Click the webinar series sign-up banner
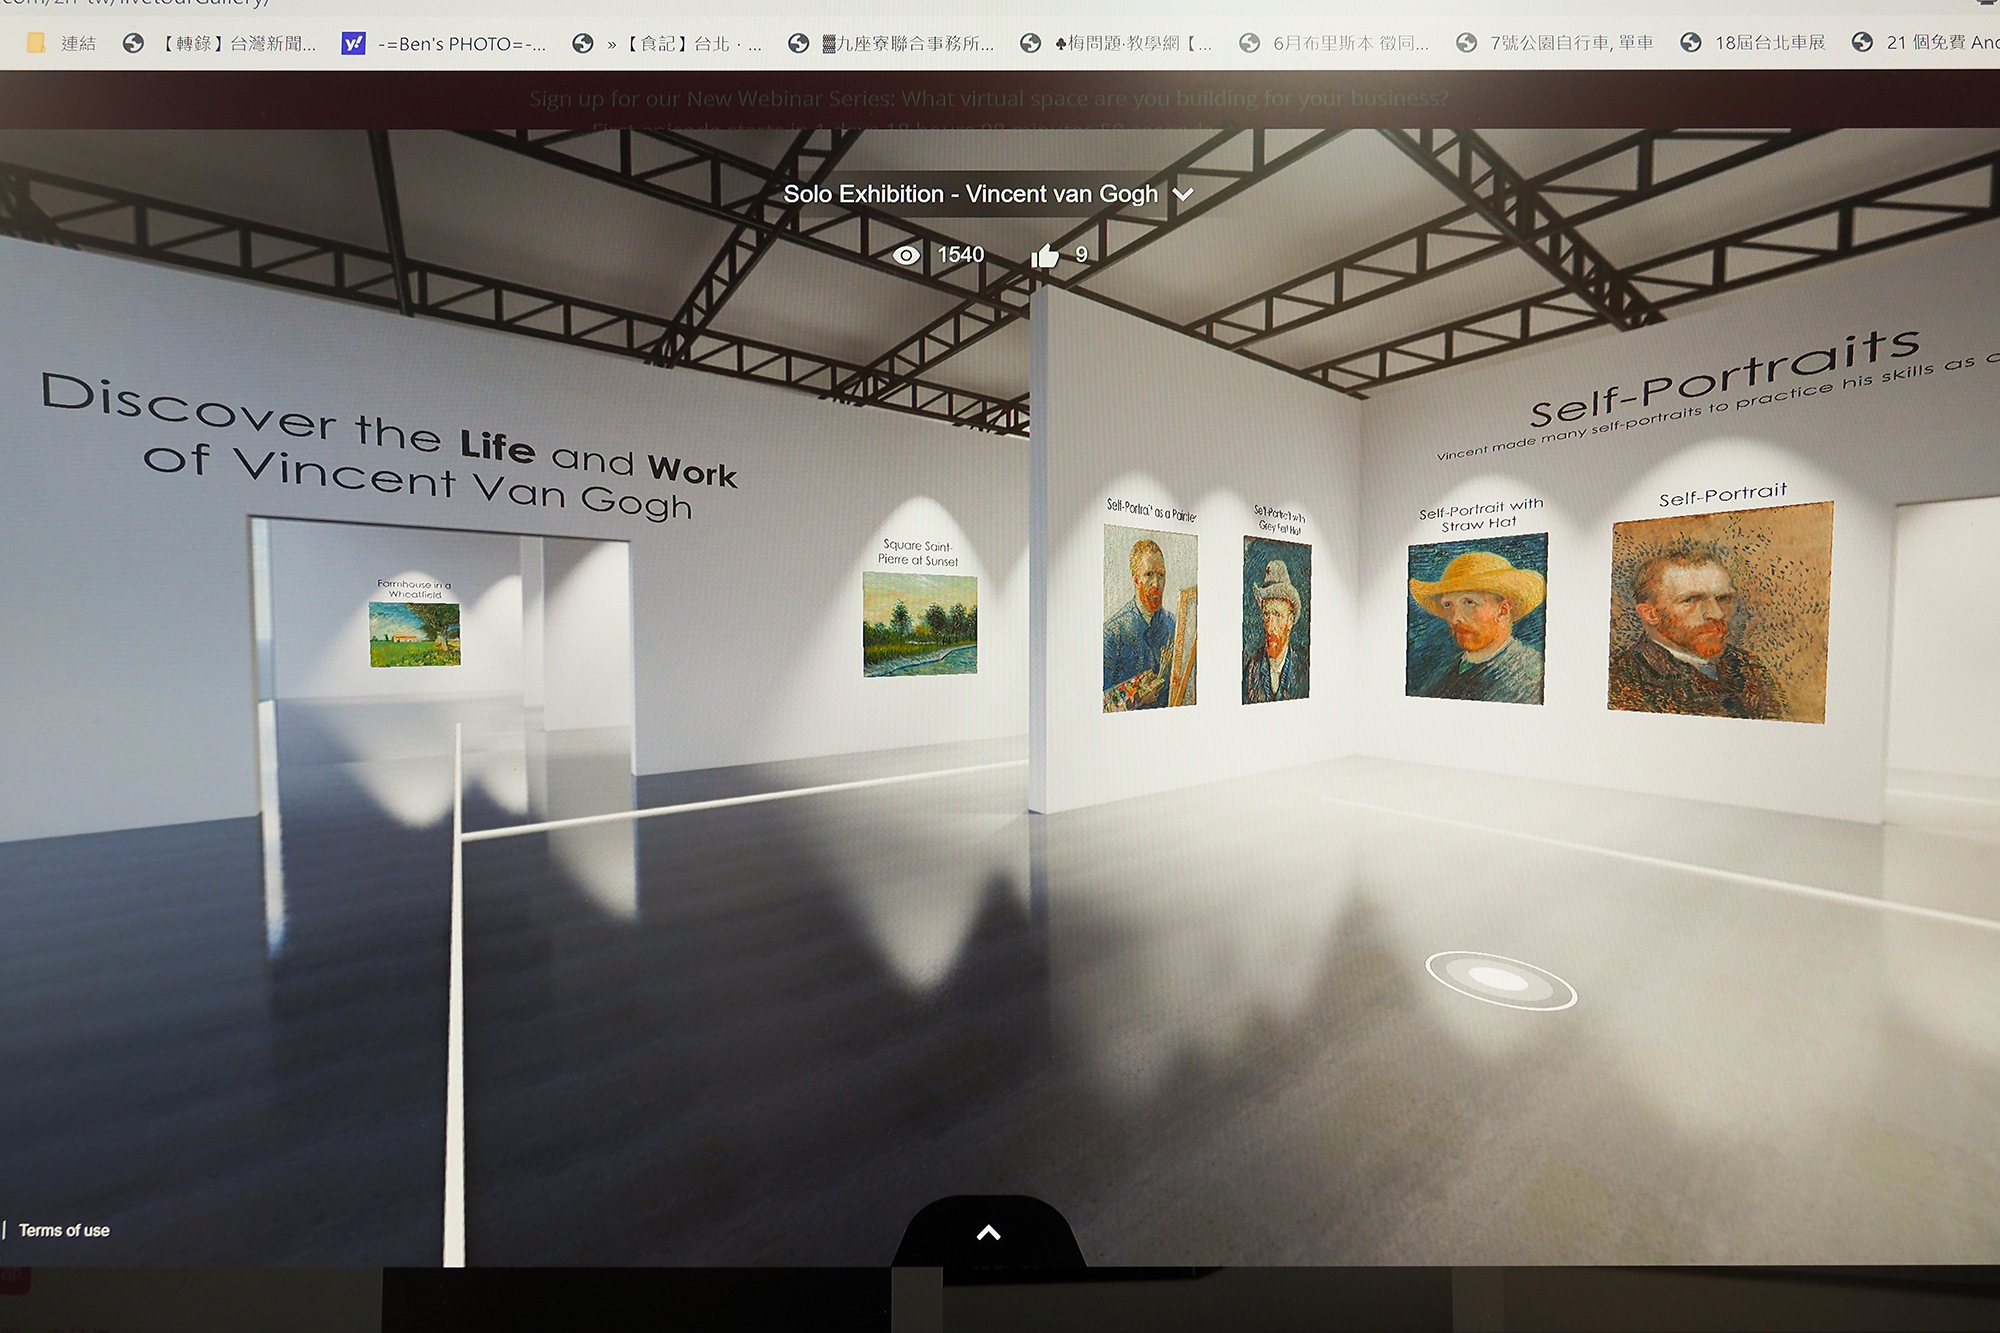Screen dimensions: 2000x1333 click(x=988, y=99)
